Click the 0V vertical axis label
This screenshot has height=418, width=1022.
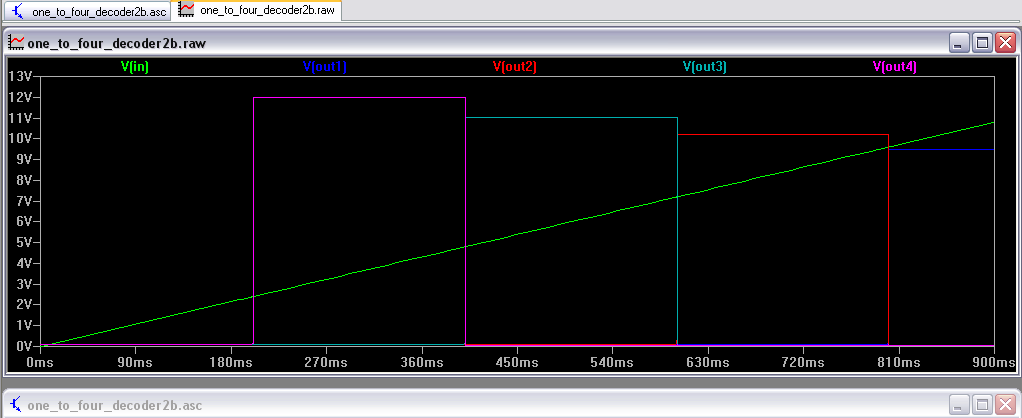pos(23,346)
